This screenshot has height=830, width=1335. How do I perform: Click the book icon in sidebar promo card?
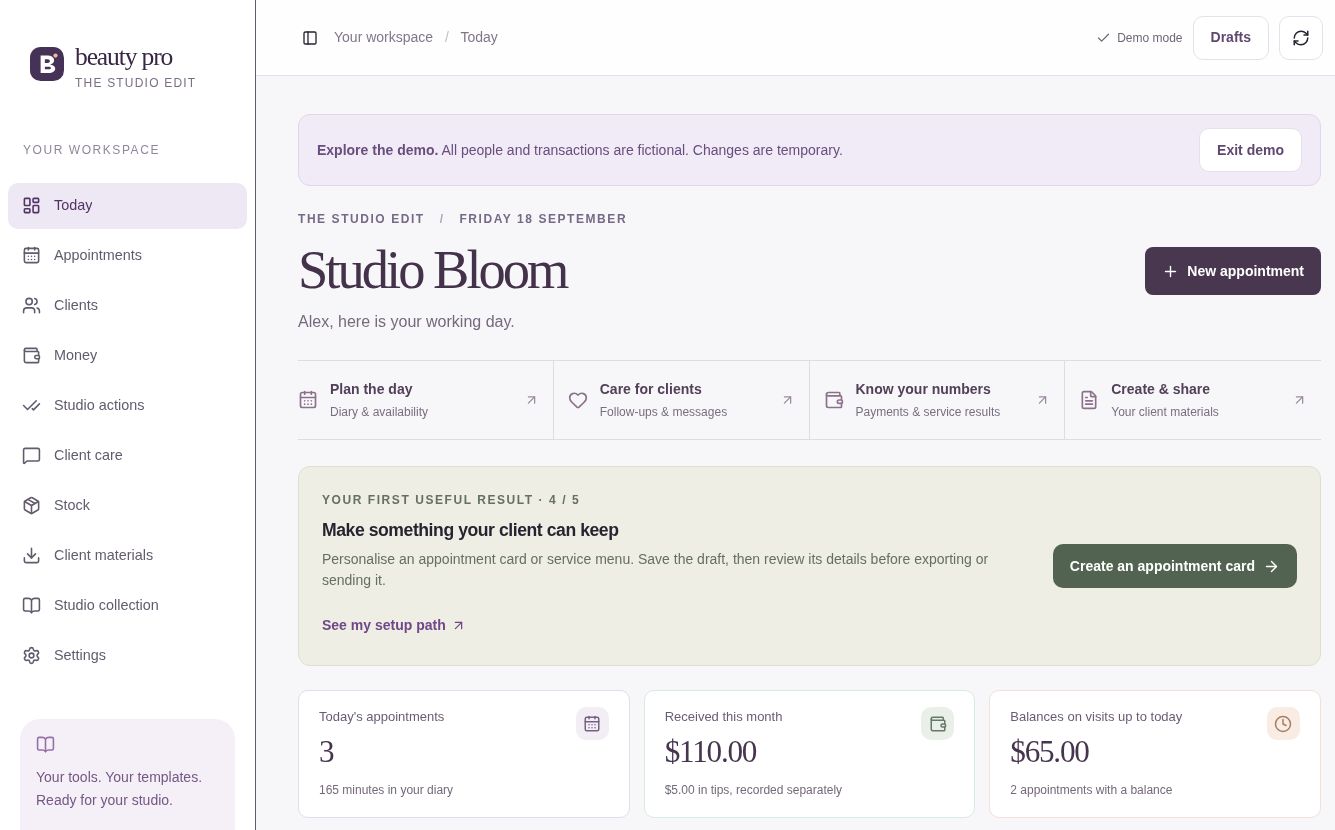click(x=45, y=744)
